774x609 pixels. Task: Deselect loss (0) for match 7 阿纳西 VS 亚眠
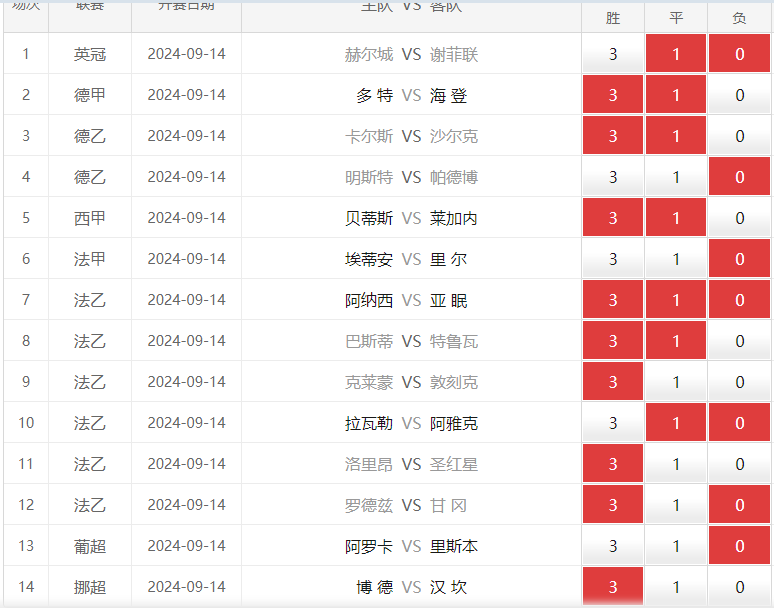(x=739, y=299)
